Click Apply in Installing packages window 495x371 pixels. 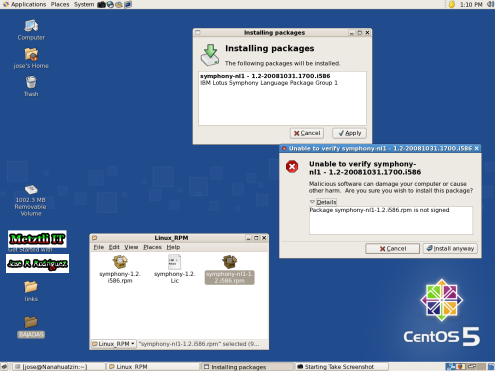pyautogui.click(x=349, y=133)
